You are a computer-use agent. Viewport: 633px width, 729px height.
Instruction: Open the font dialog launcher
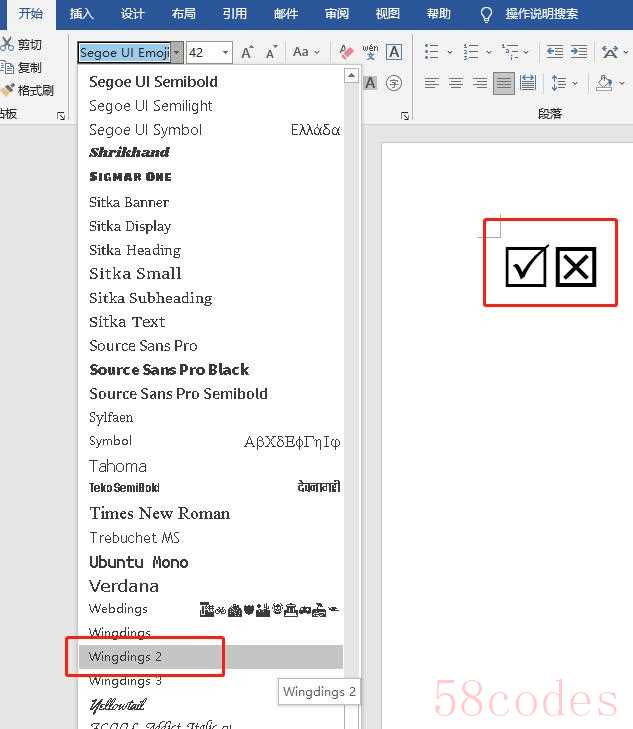click(405, 116)
